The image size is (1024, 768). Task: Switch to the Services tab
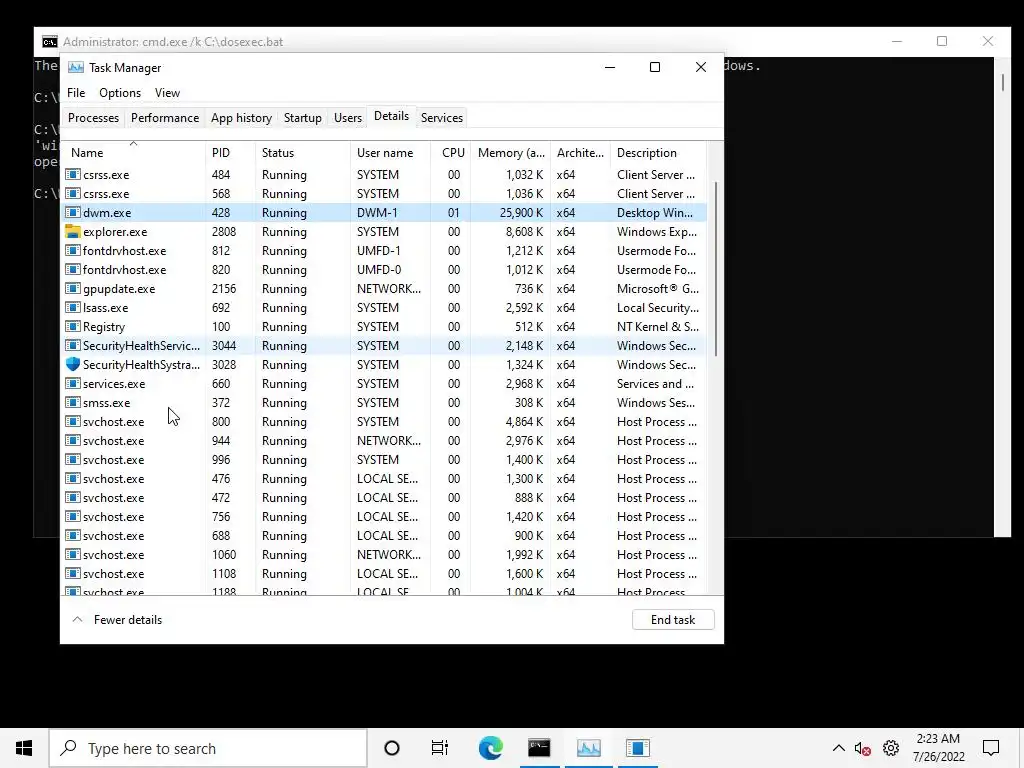pyautogui.click(x=441, y=118)
